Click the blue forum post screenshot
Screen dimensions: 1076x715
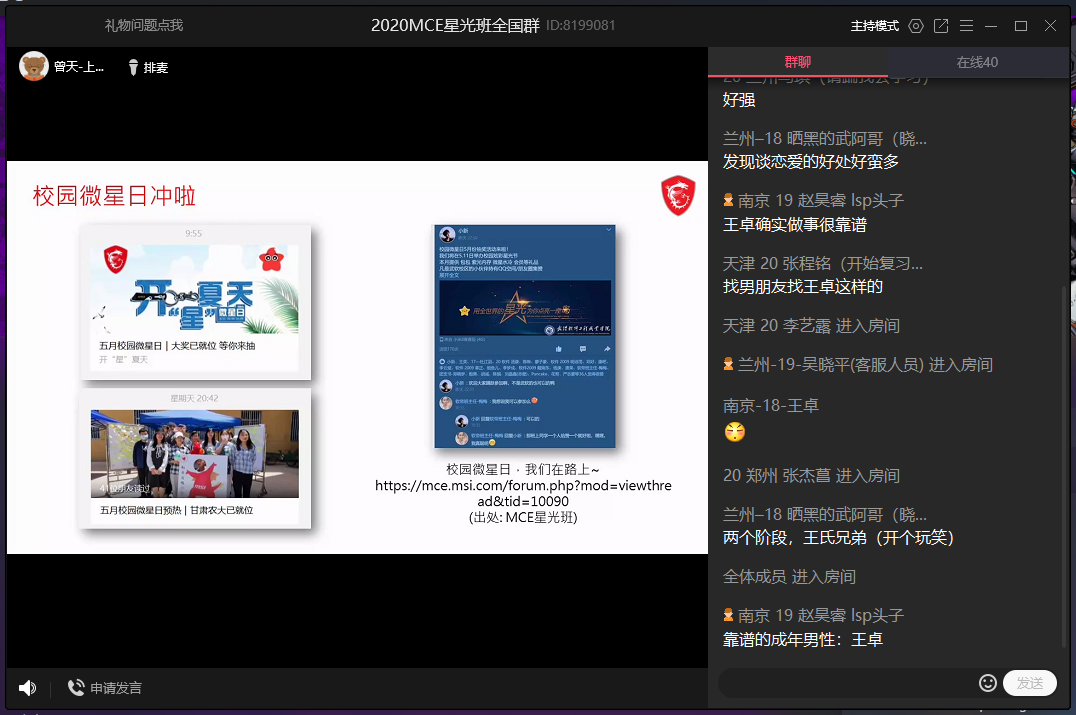[x=525, y=336]
